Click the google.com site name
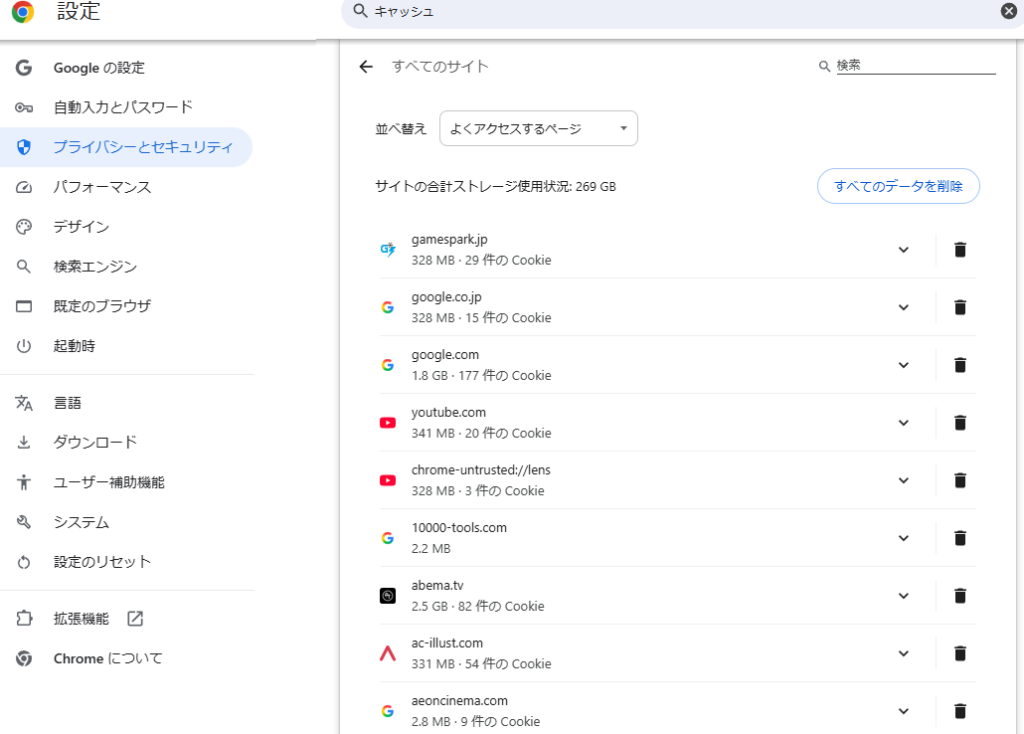 [445, 355]
